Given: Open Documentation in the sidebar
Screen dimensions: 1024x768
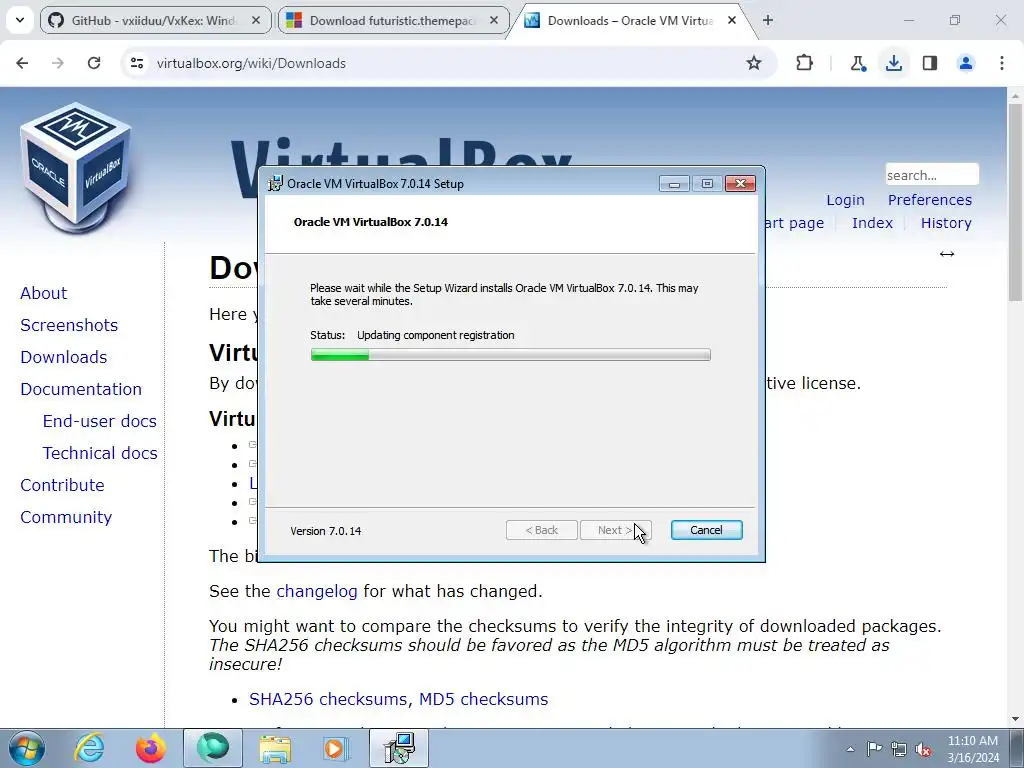Looking at the screenshot, I should point(81,389).
